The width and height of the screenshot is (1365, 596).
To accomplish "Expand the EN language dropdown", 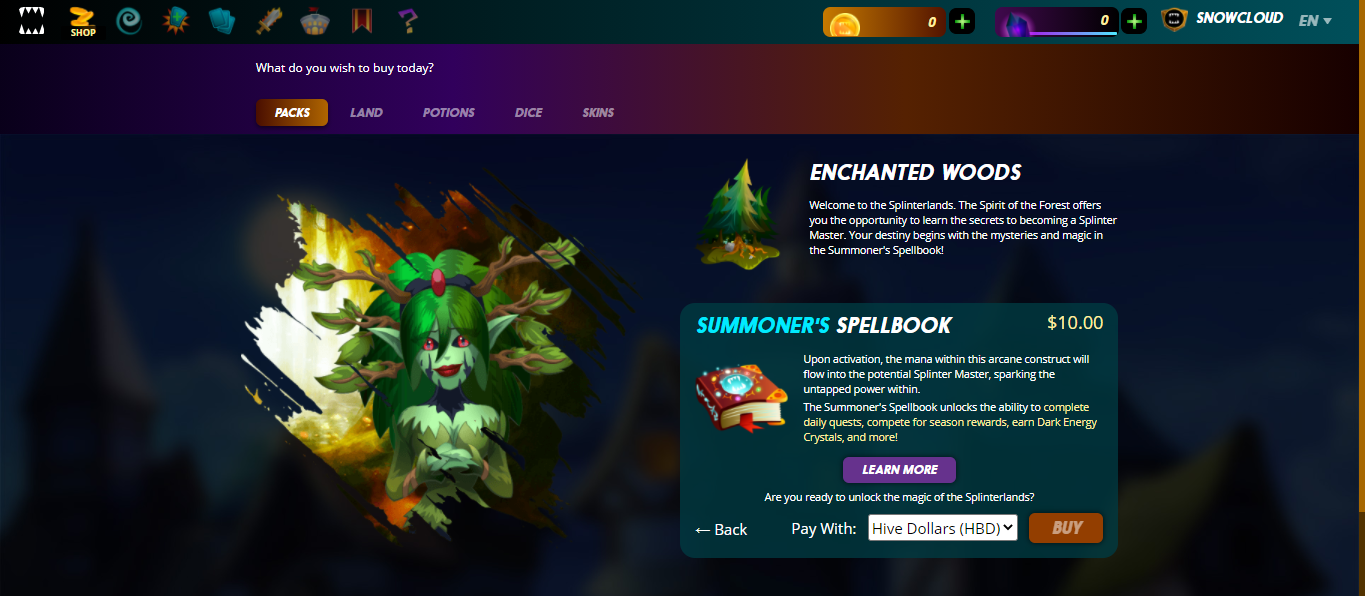I will pyautogui.click(x=1315, y=20).
